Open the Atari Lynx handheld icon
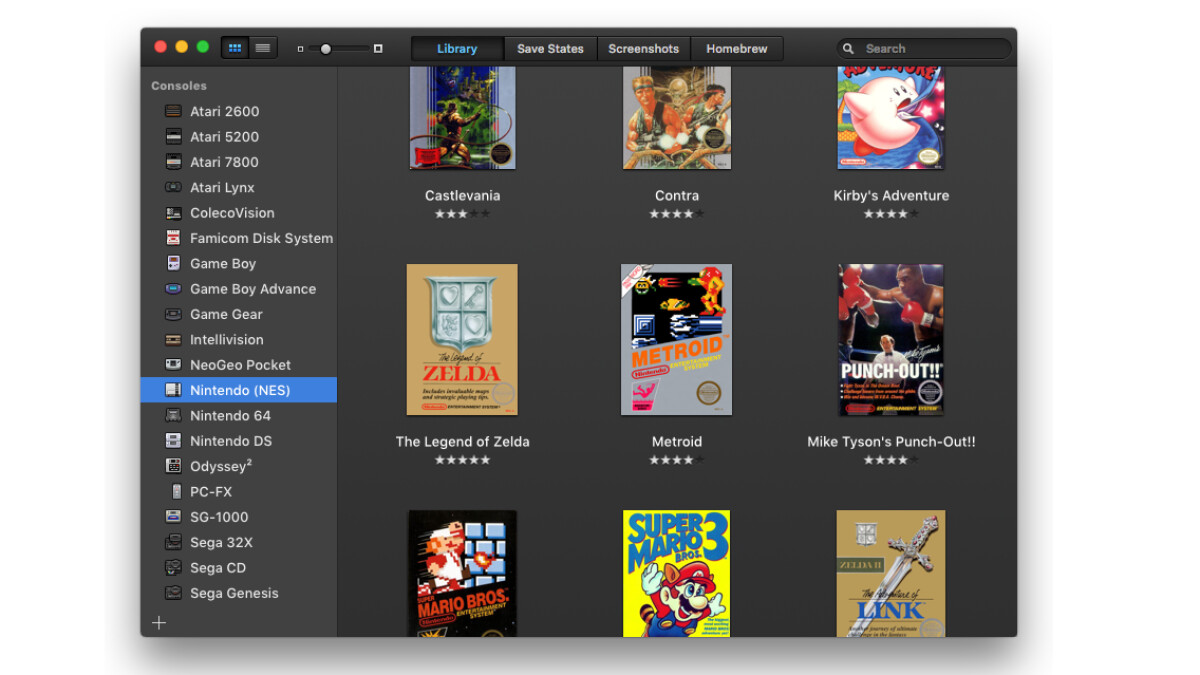1200x675 pixels. [174, 187]
